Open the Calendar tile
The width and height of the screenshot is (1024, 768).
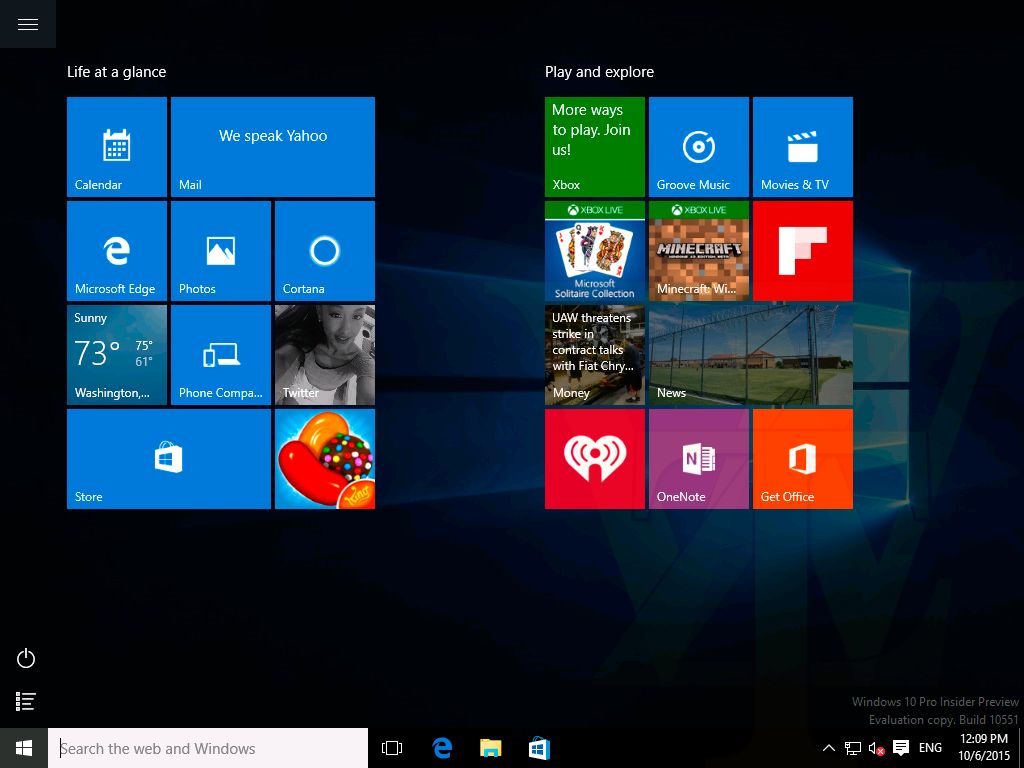click(x=117, y=147)
